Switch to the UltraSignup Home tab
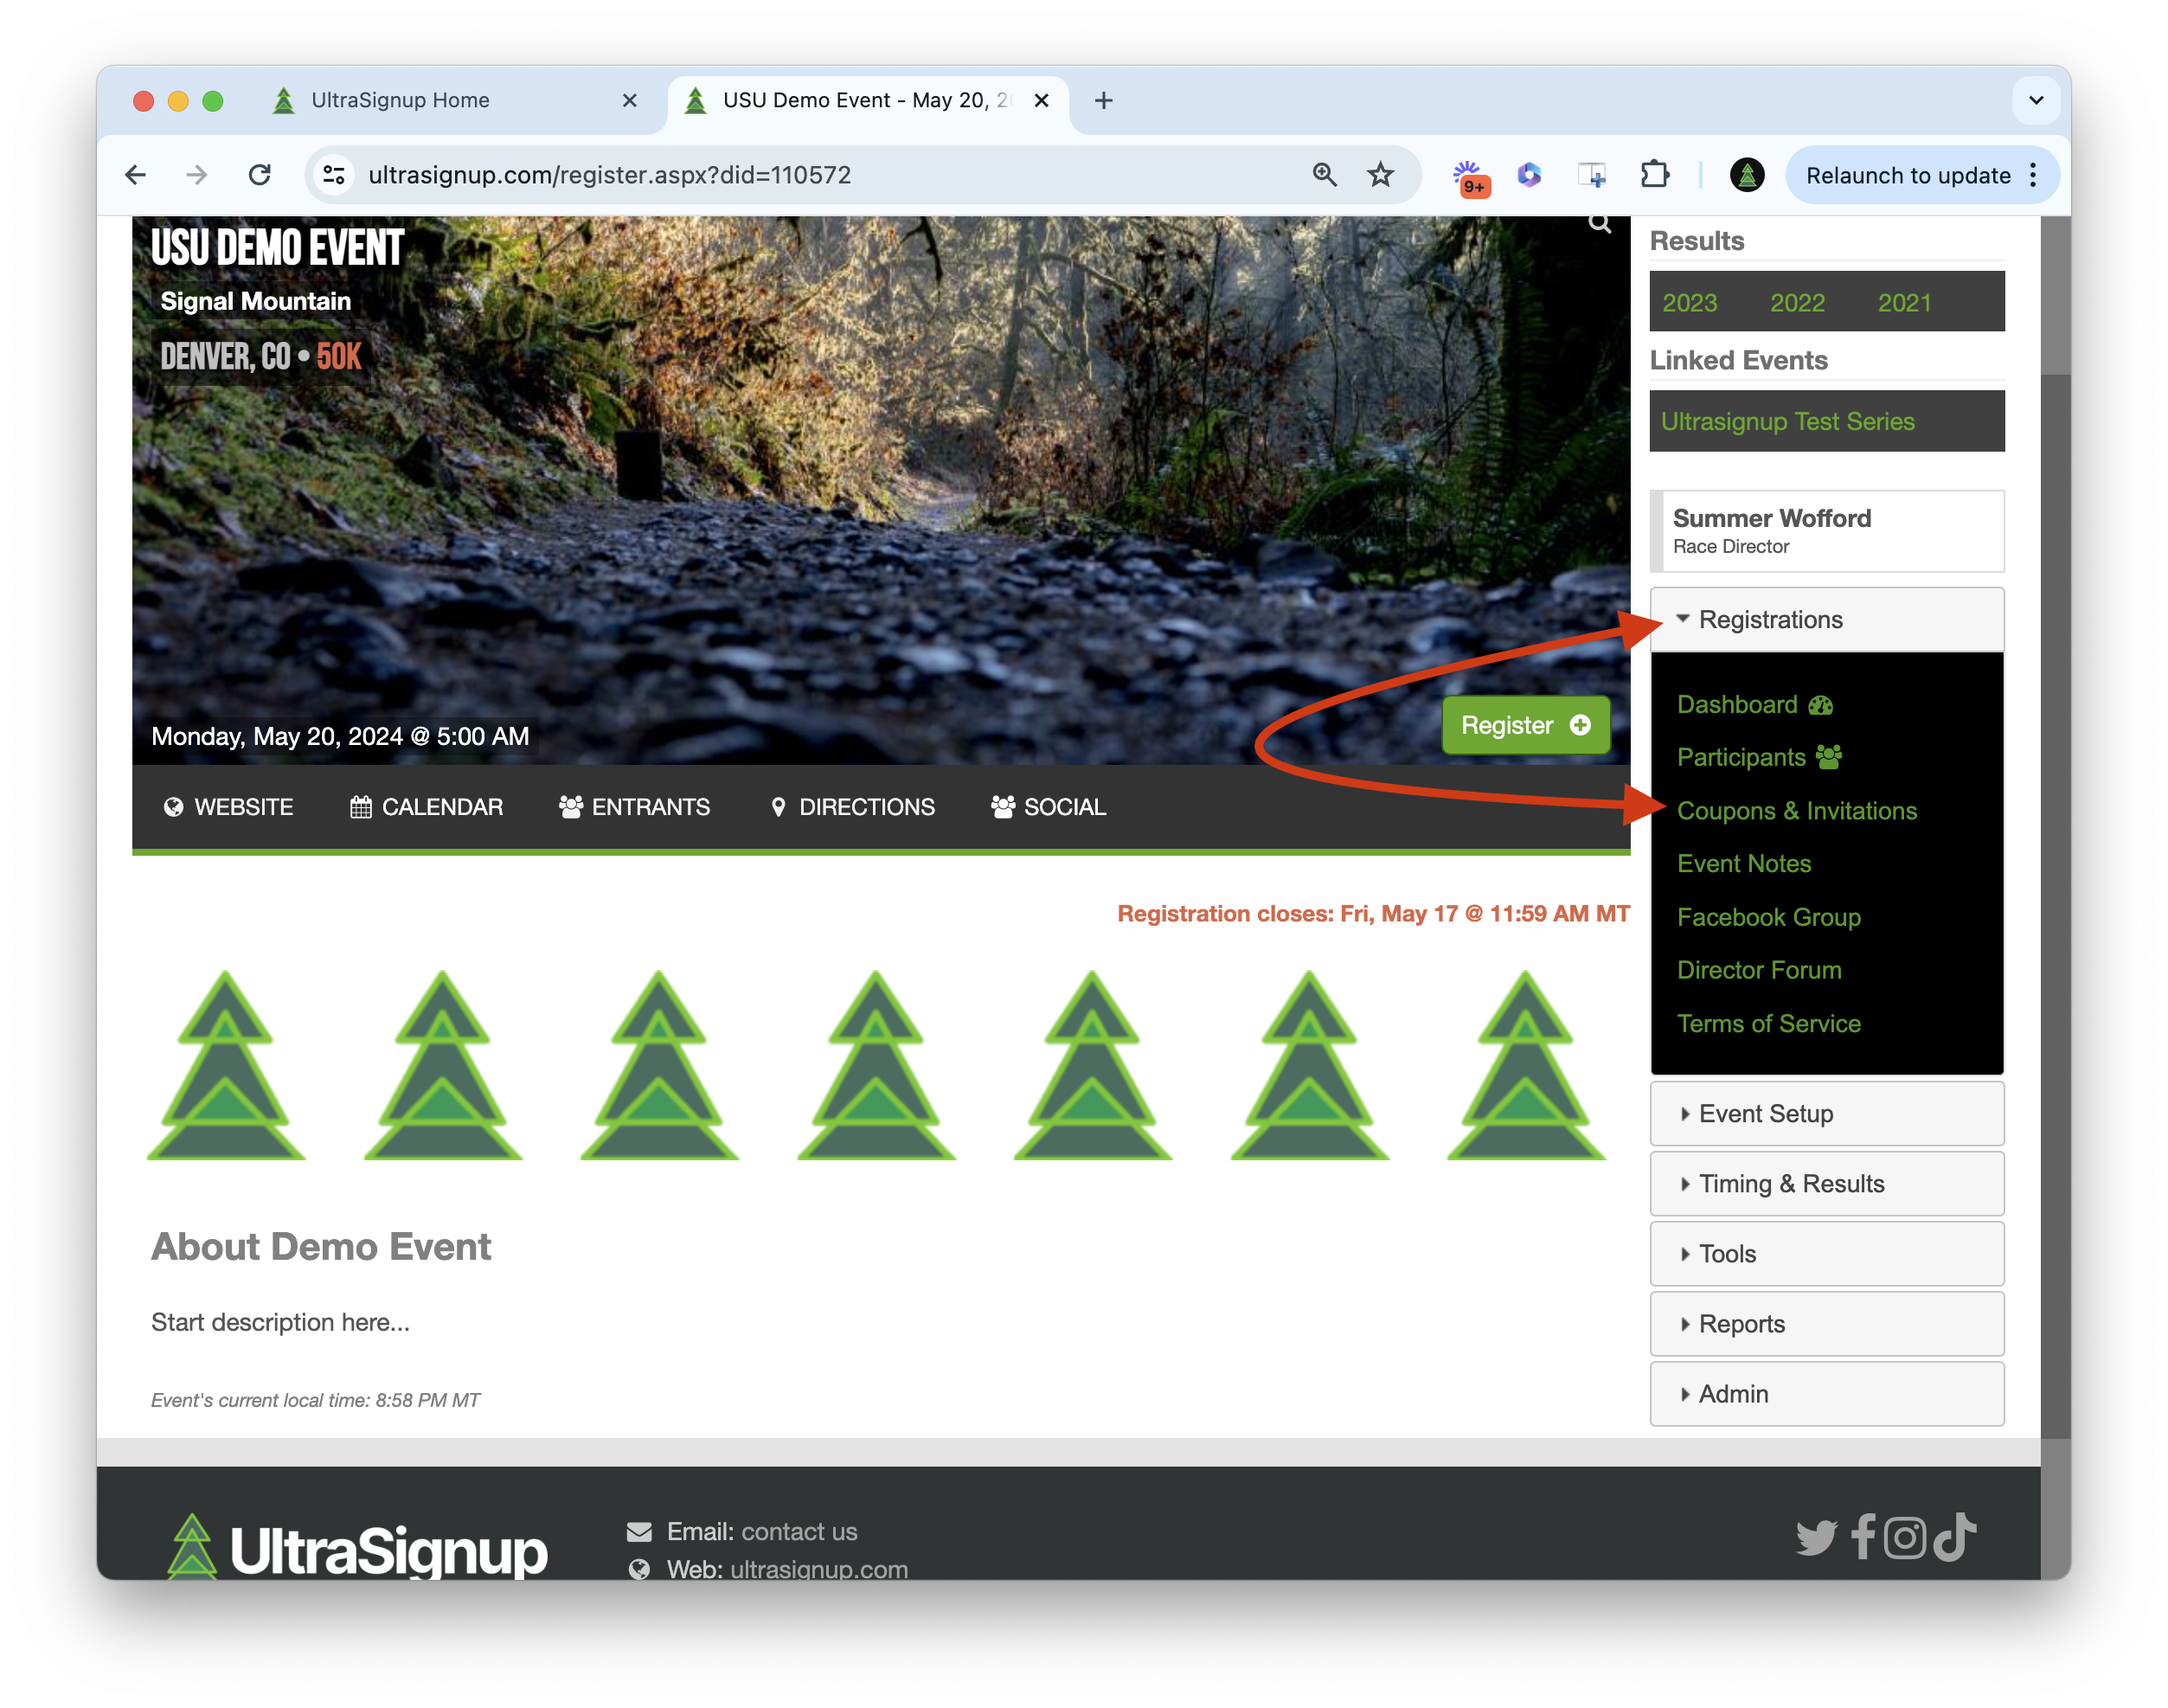 point(455,101)
